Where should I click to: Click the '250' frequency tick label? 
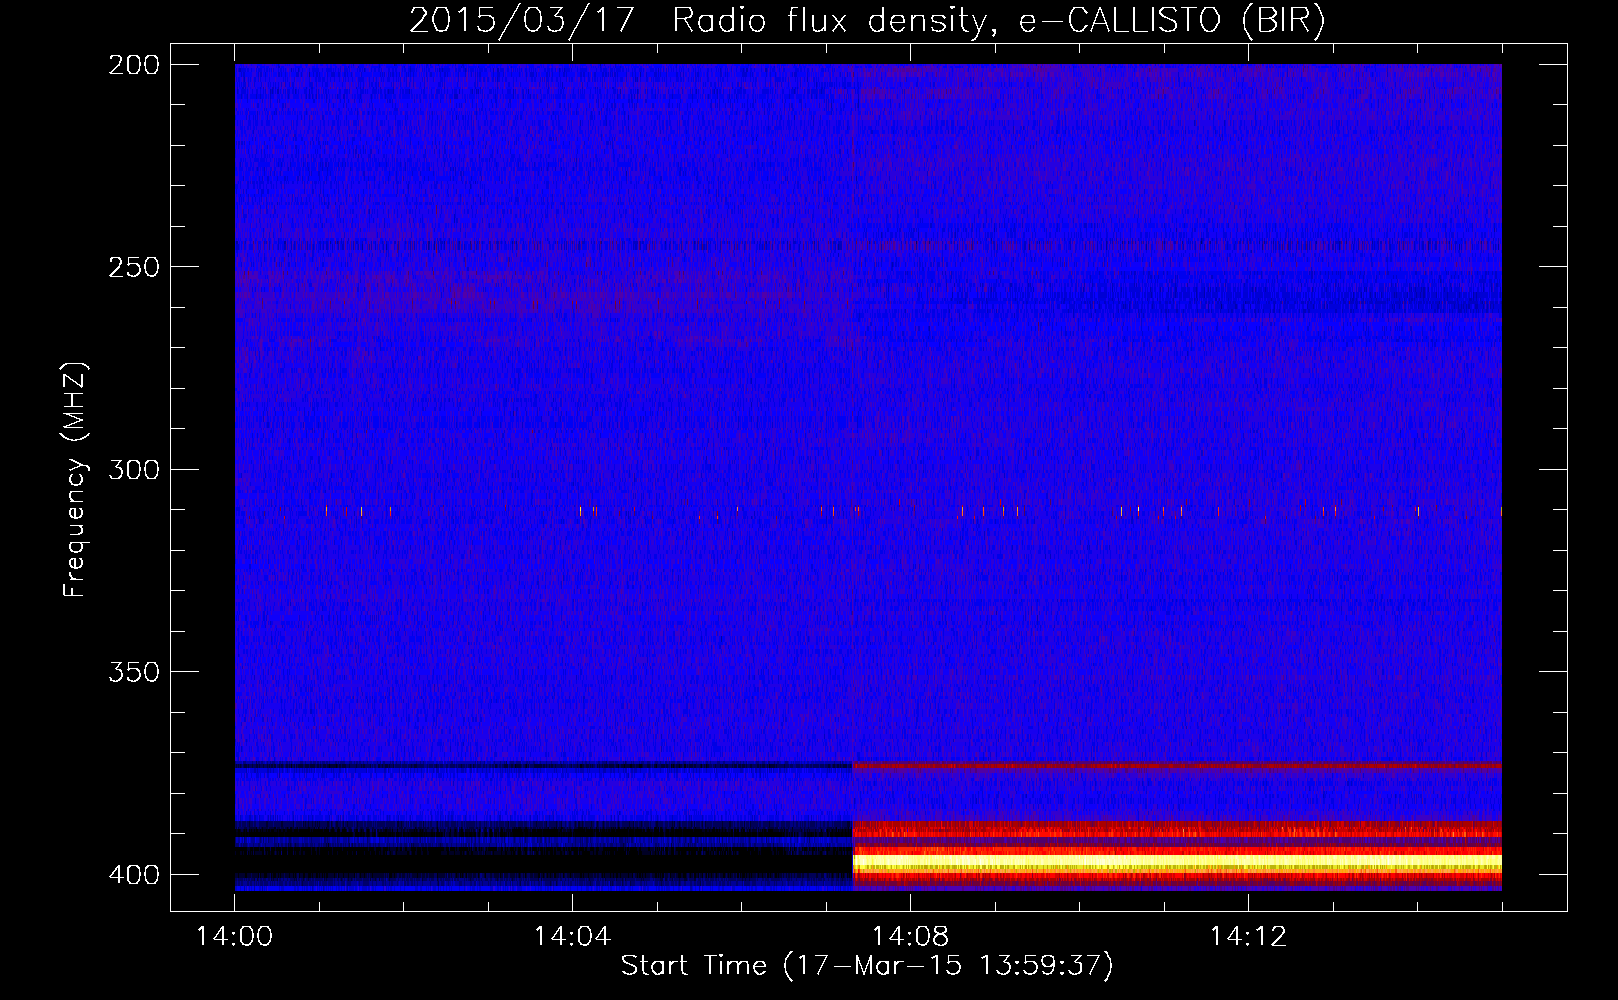134,267
